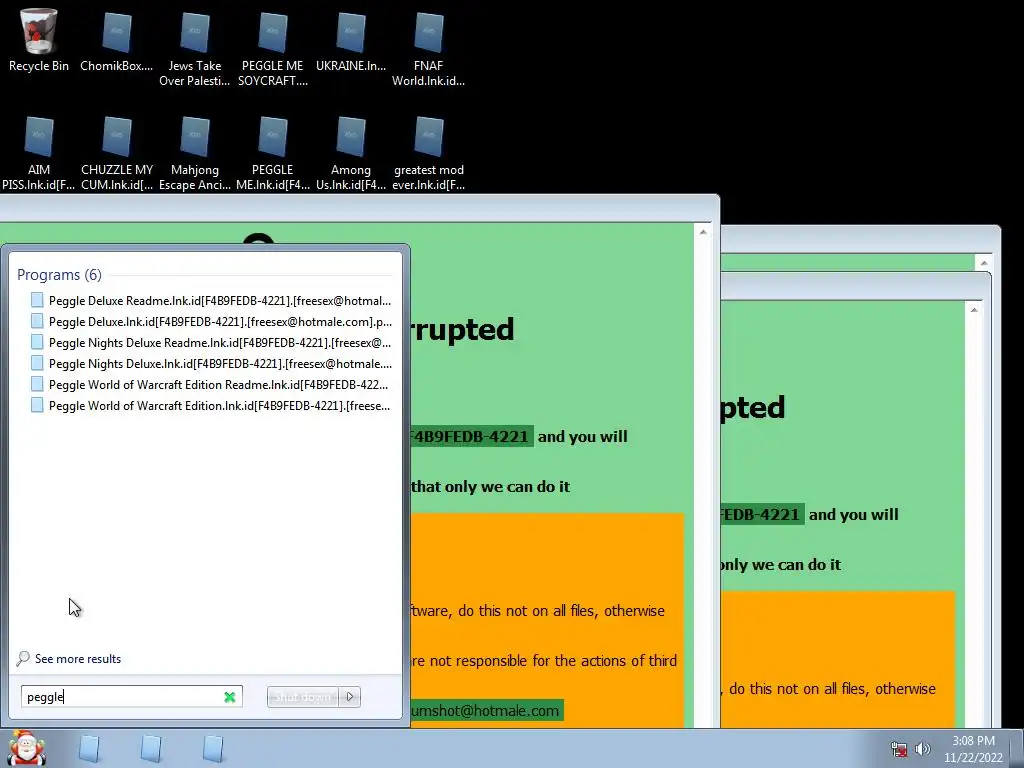
Task: Click See more results link
Action: click(x=78, y=658)
